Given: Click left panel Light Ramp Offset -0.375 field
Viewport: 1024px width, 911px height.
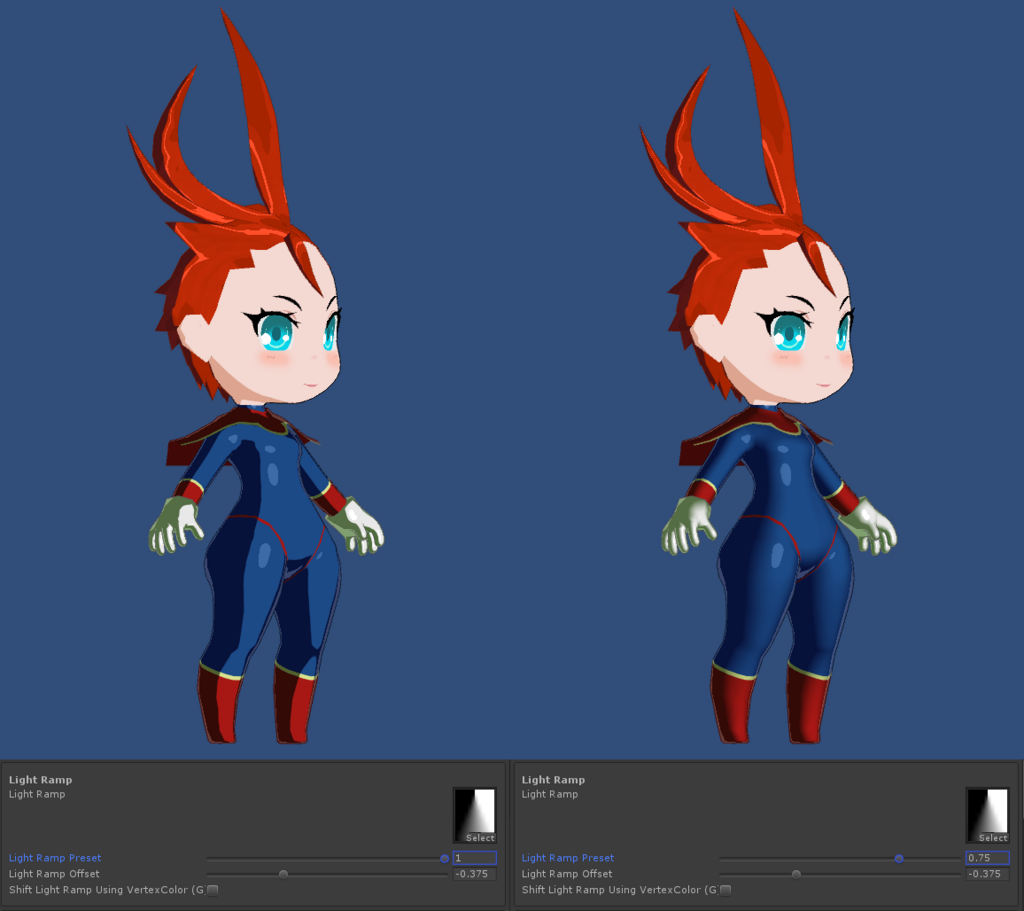Looking at the screenshot, I should (474, 874).
